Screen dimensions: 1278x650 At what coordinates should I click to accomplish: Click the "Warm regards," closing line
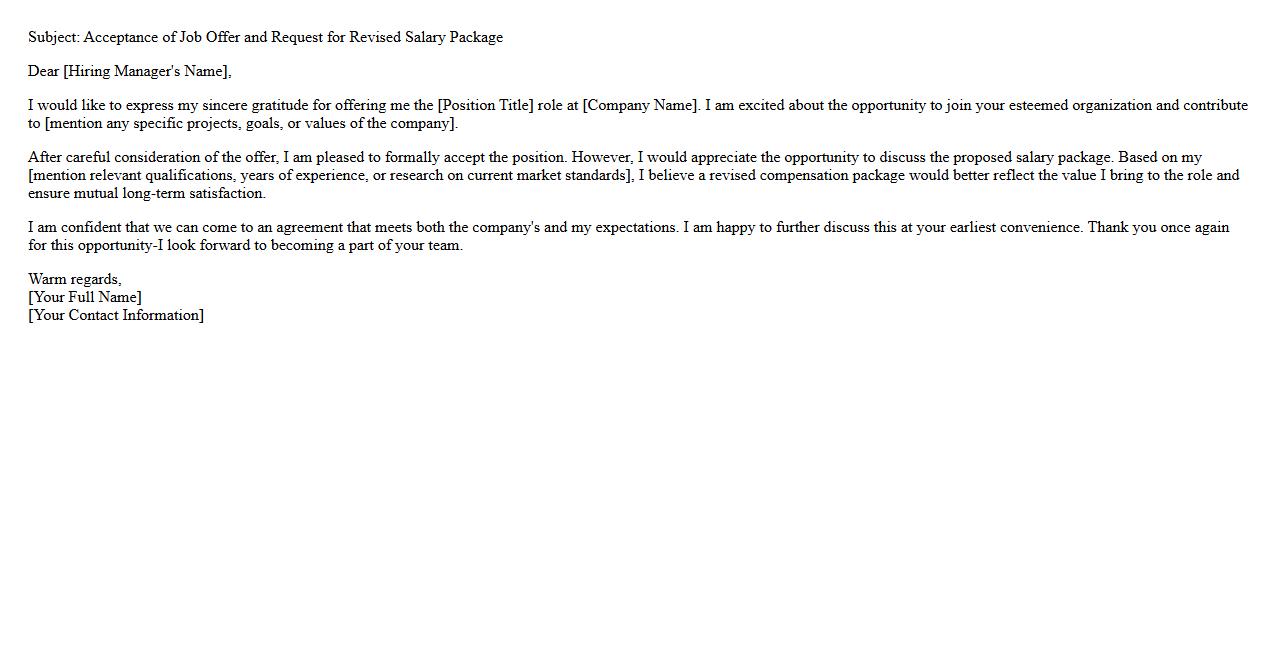click(75, 279)
